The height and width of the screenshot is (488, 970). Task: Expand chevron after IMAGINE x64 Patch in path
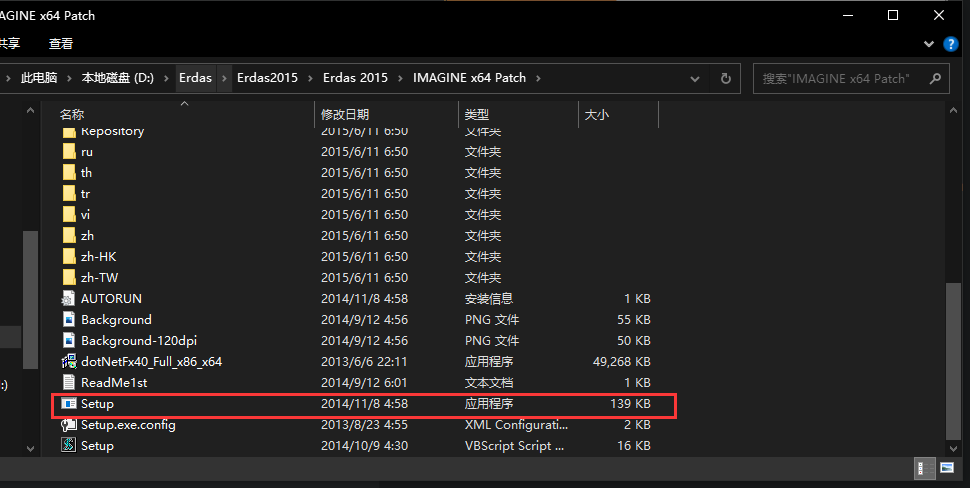[x=538, y=78]
